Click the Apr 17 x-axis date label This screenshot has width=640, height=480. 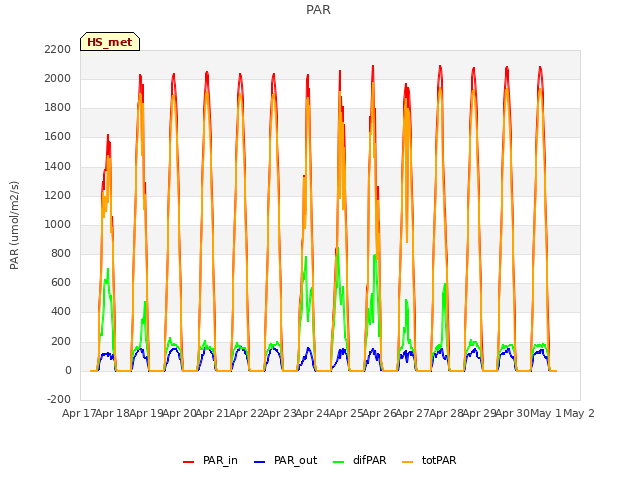[79, 413]
